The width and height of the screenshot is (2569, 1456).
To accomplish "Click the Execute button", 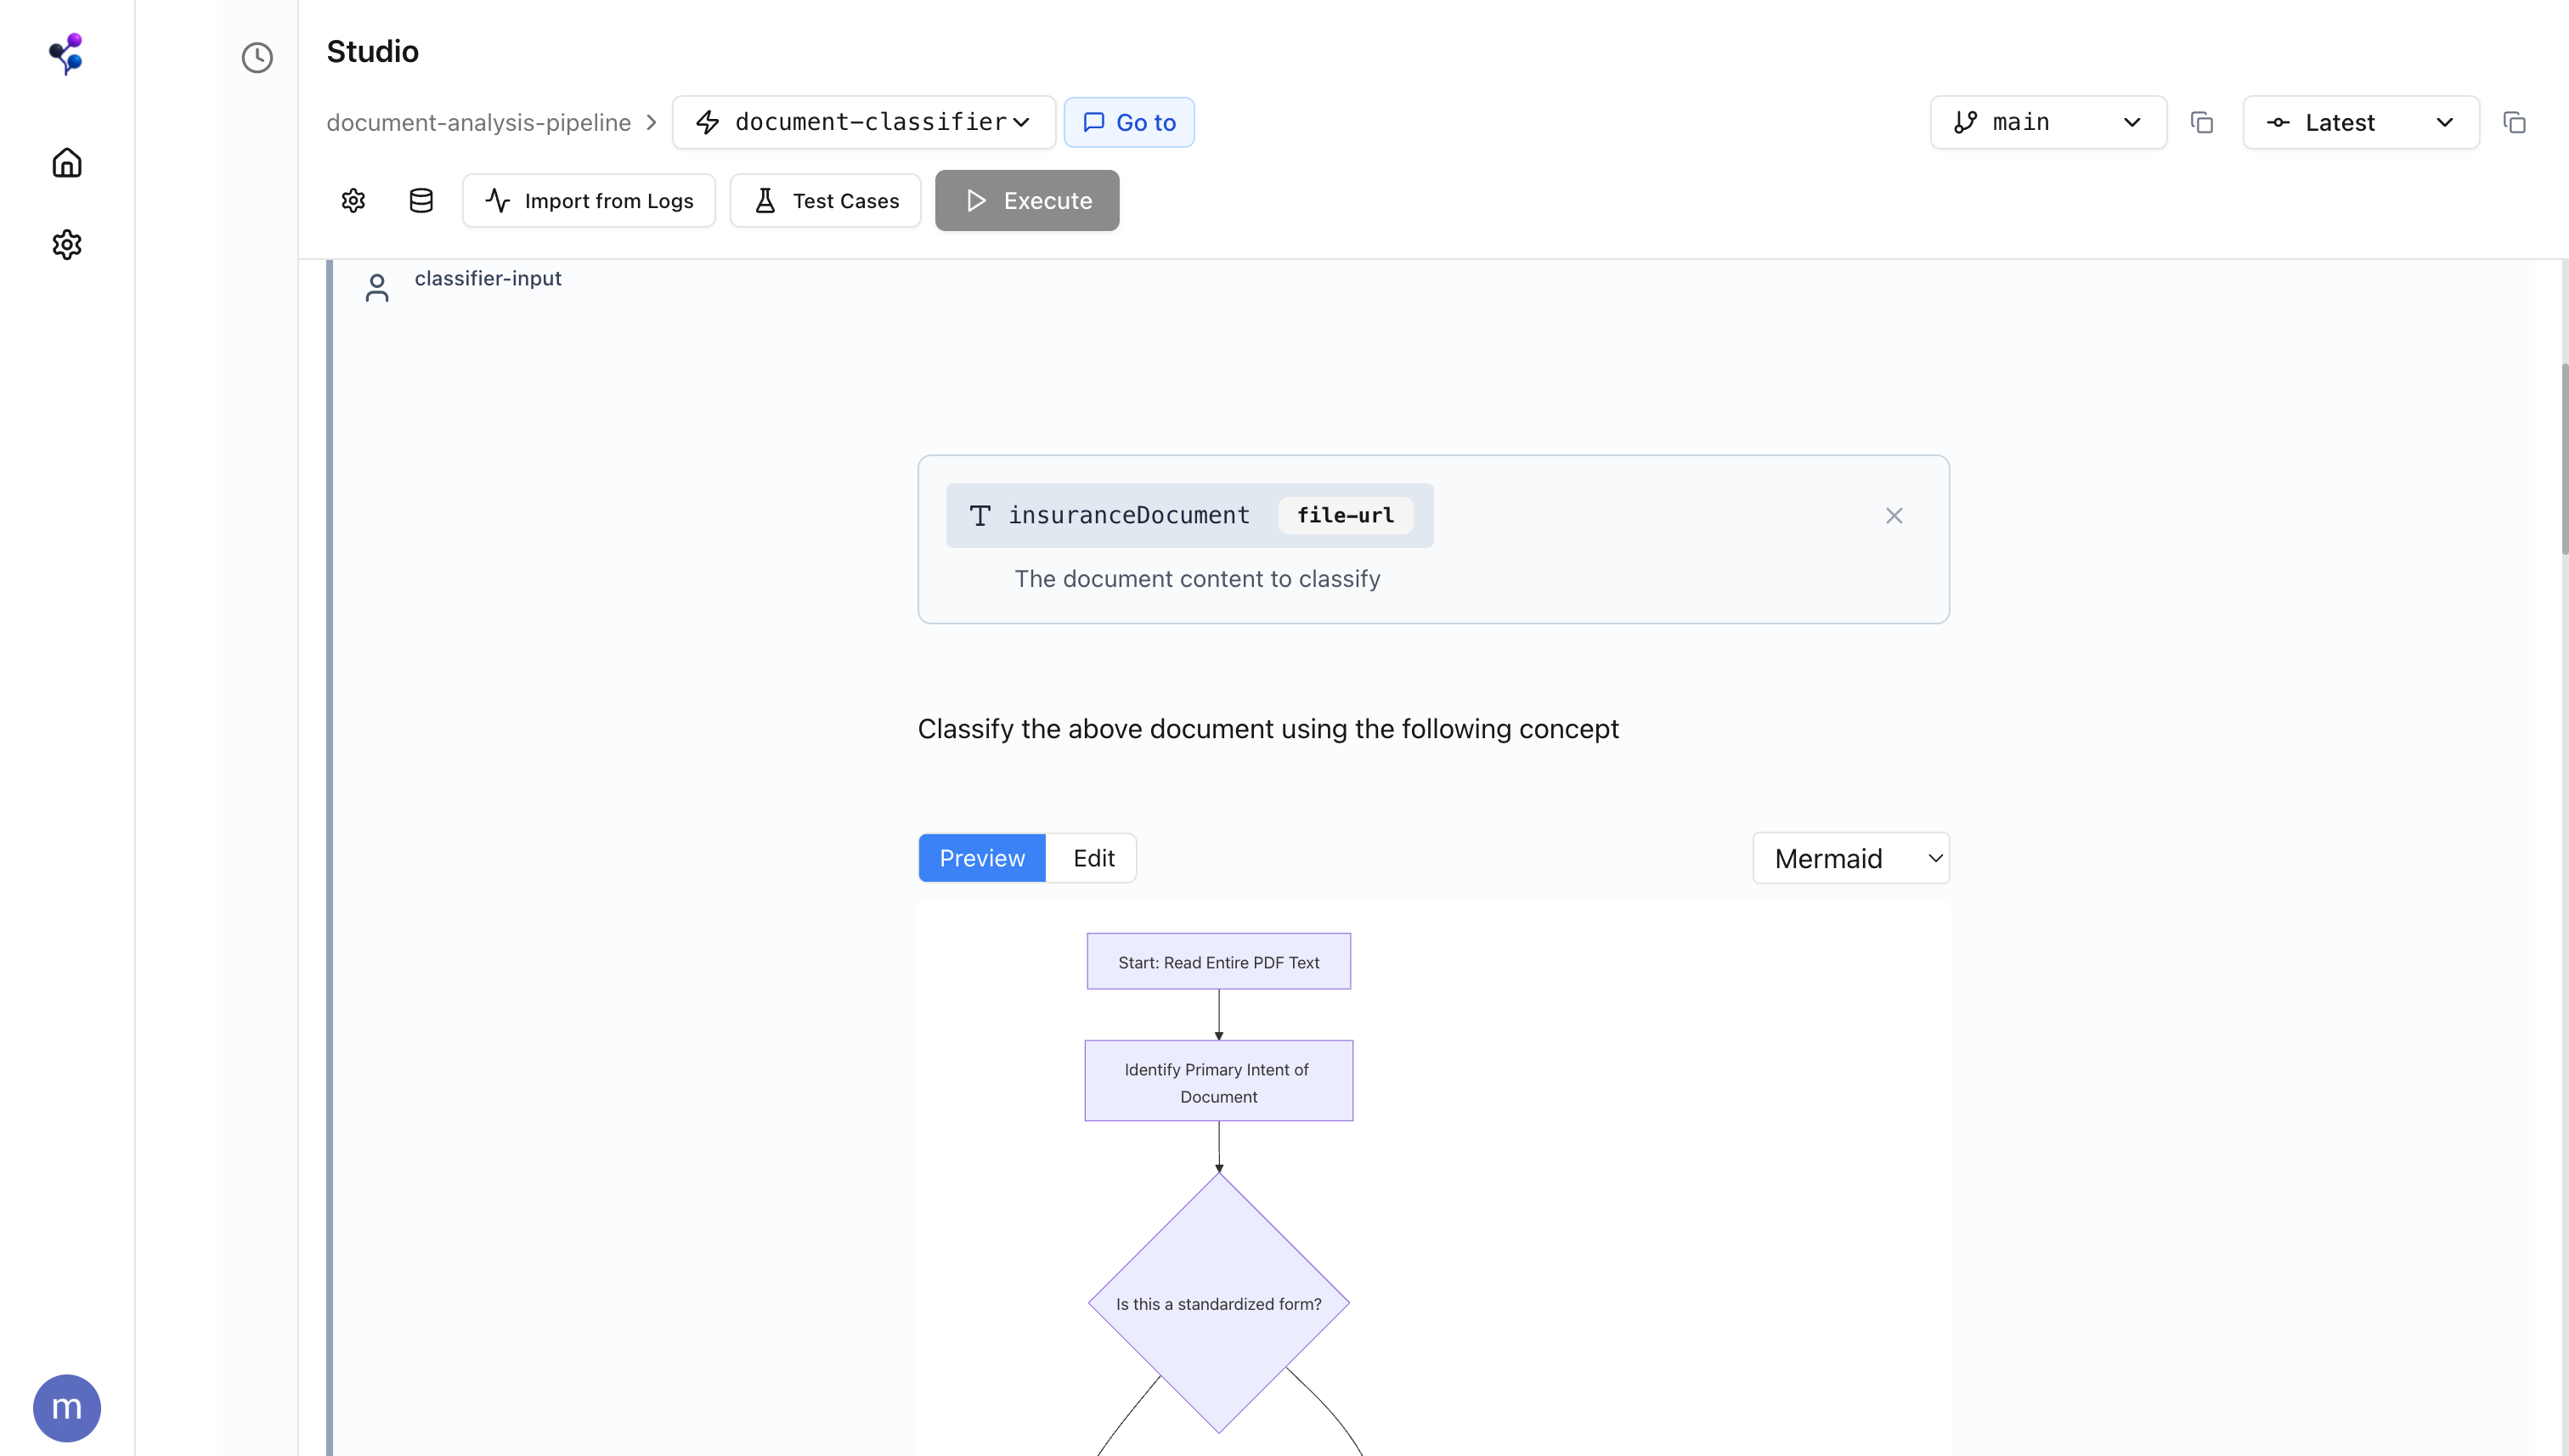I will click(x=1026, y=200).
